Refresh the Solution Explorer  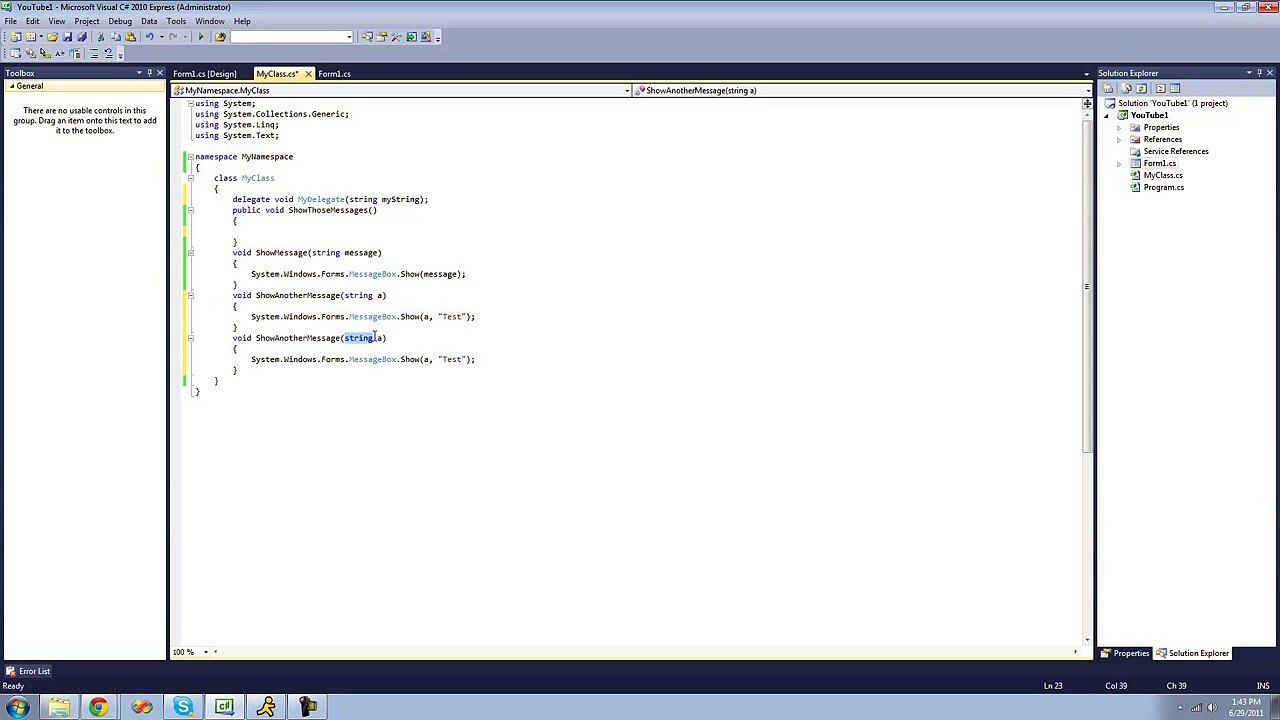(x=1141, y=88)
